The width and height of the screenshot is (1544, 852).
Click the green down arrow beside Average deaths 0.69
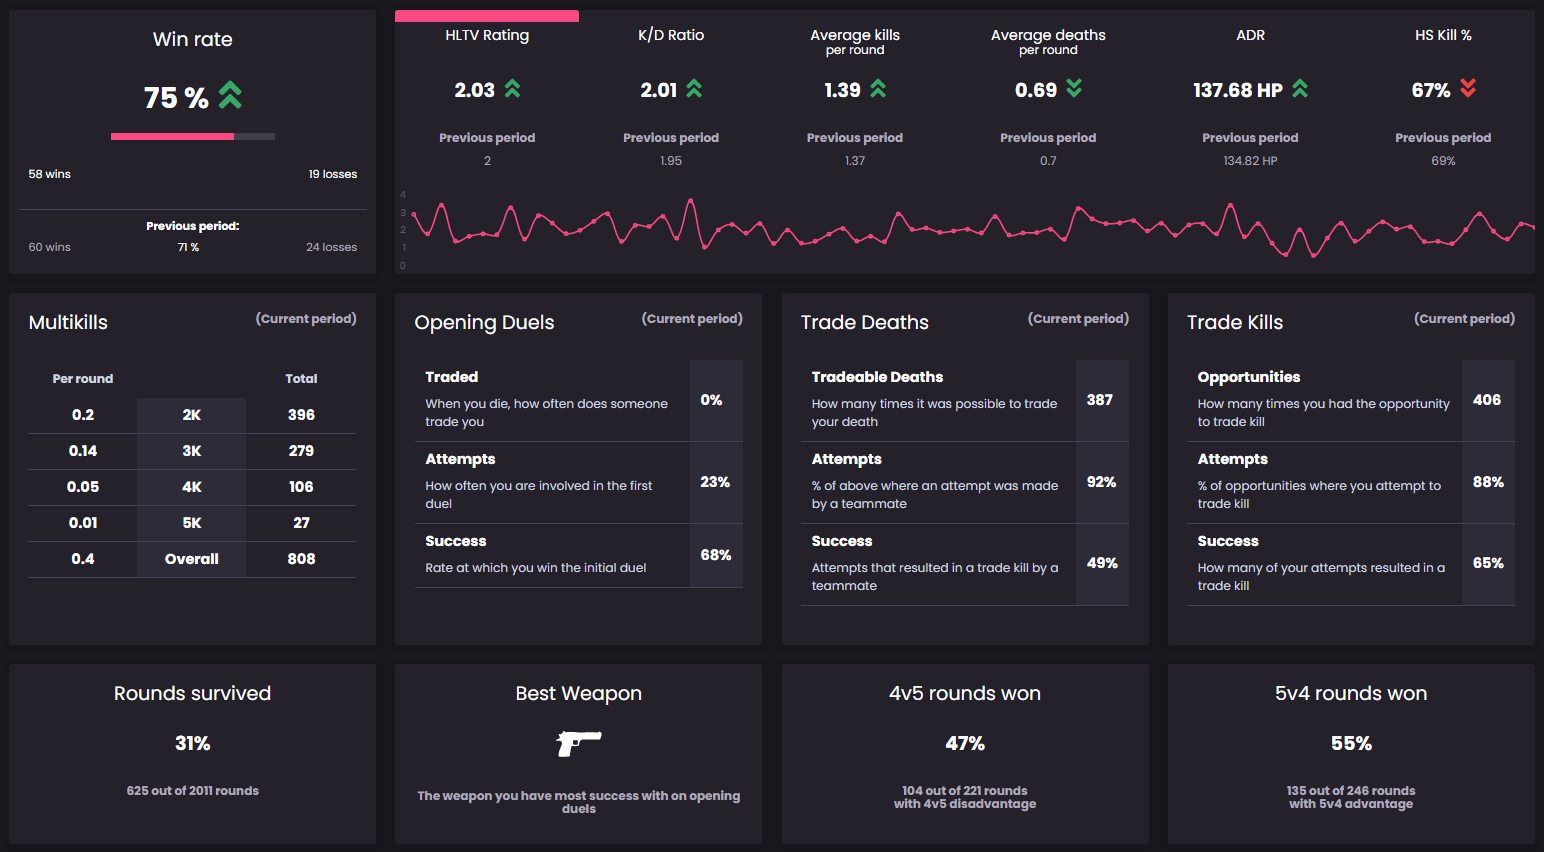(x=1074, y=89)
